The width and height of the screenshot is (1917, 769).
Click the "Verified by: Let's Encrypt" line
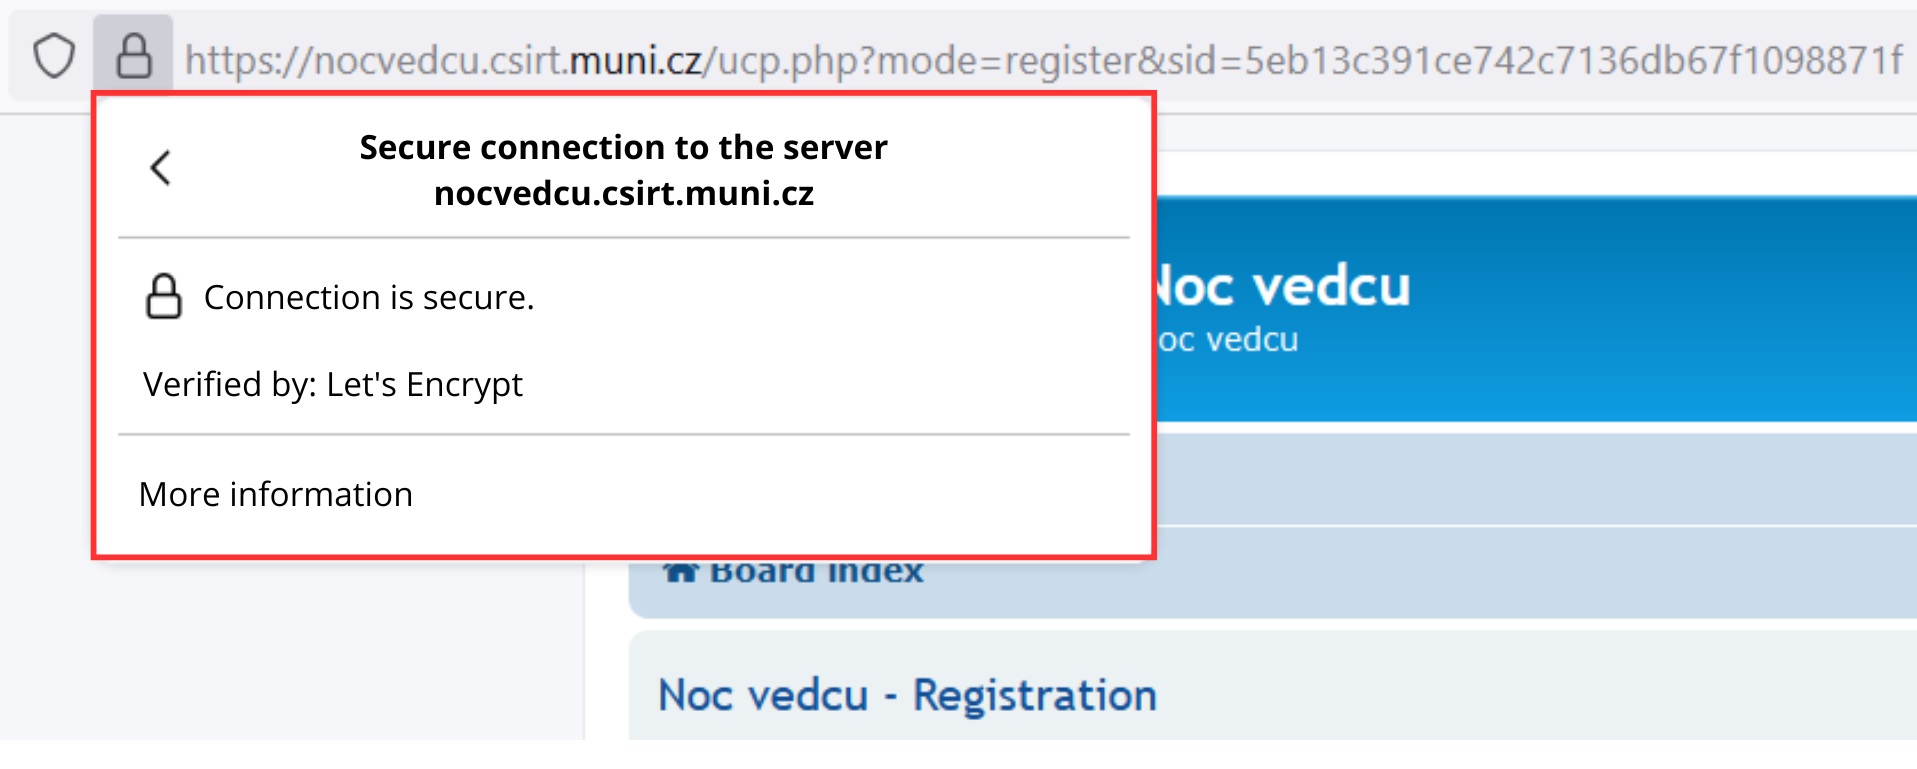point(333,384)
